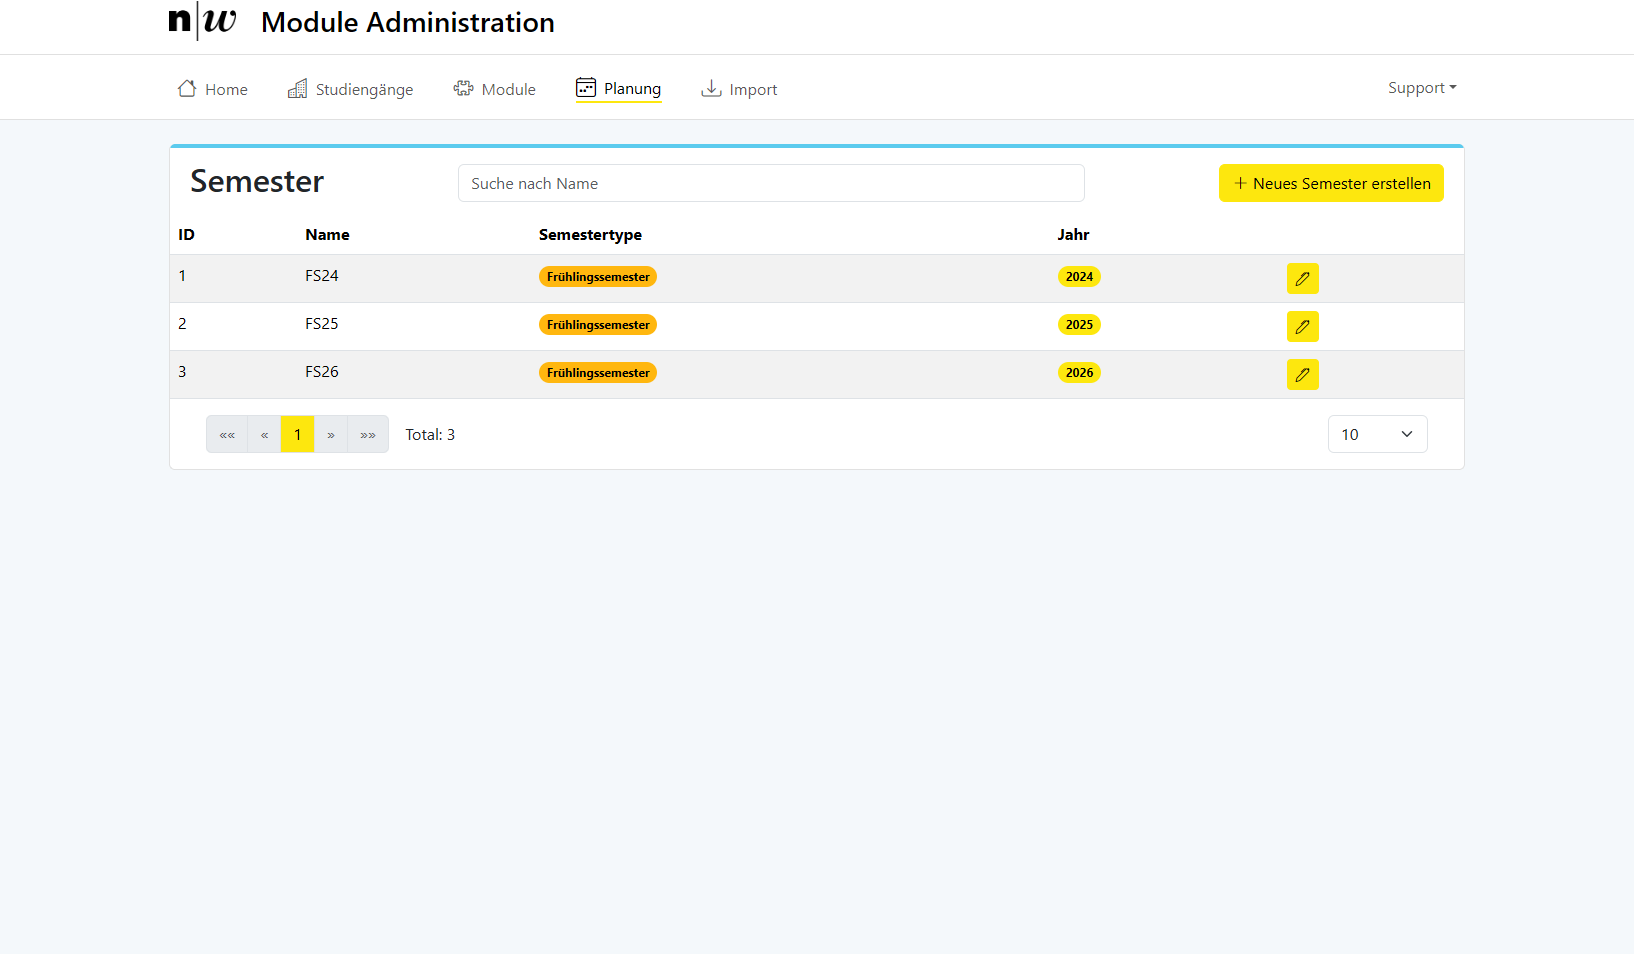The image size is (1634, 954).
Task: Click the 2026 year badge
Action: pos(1079,373)
